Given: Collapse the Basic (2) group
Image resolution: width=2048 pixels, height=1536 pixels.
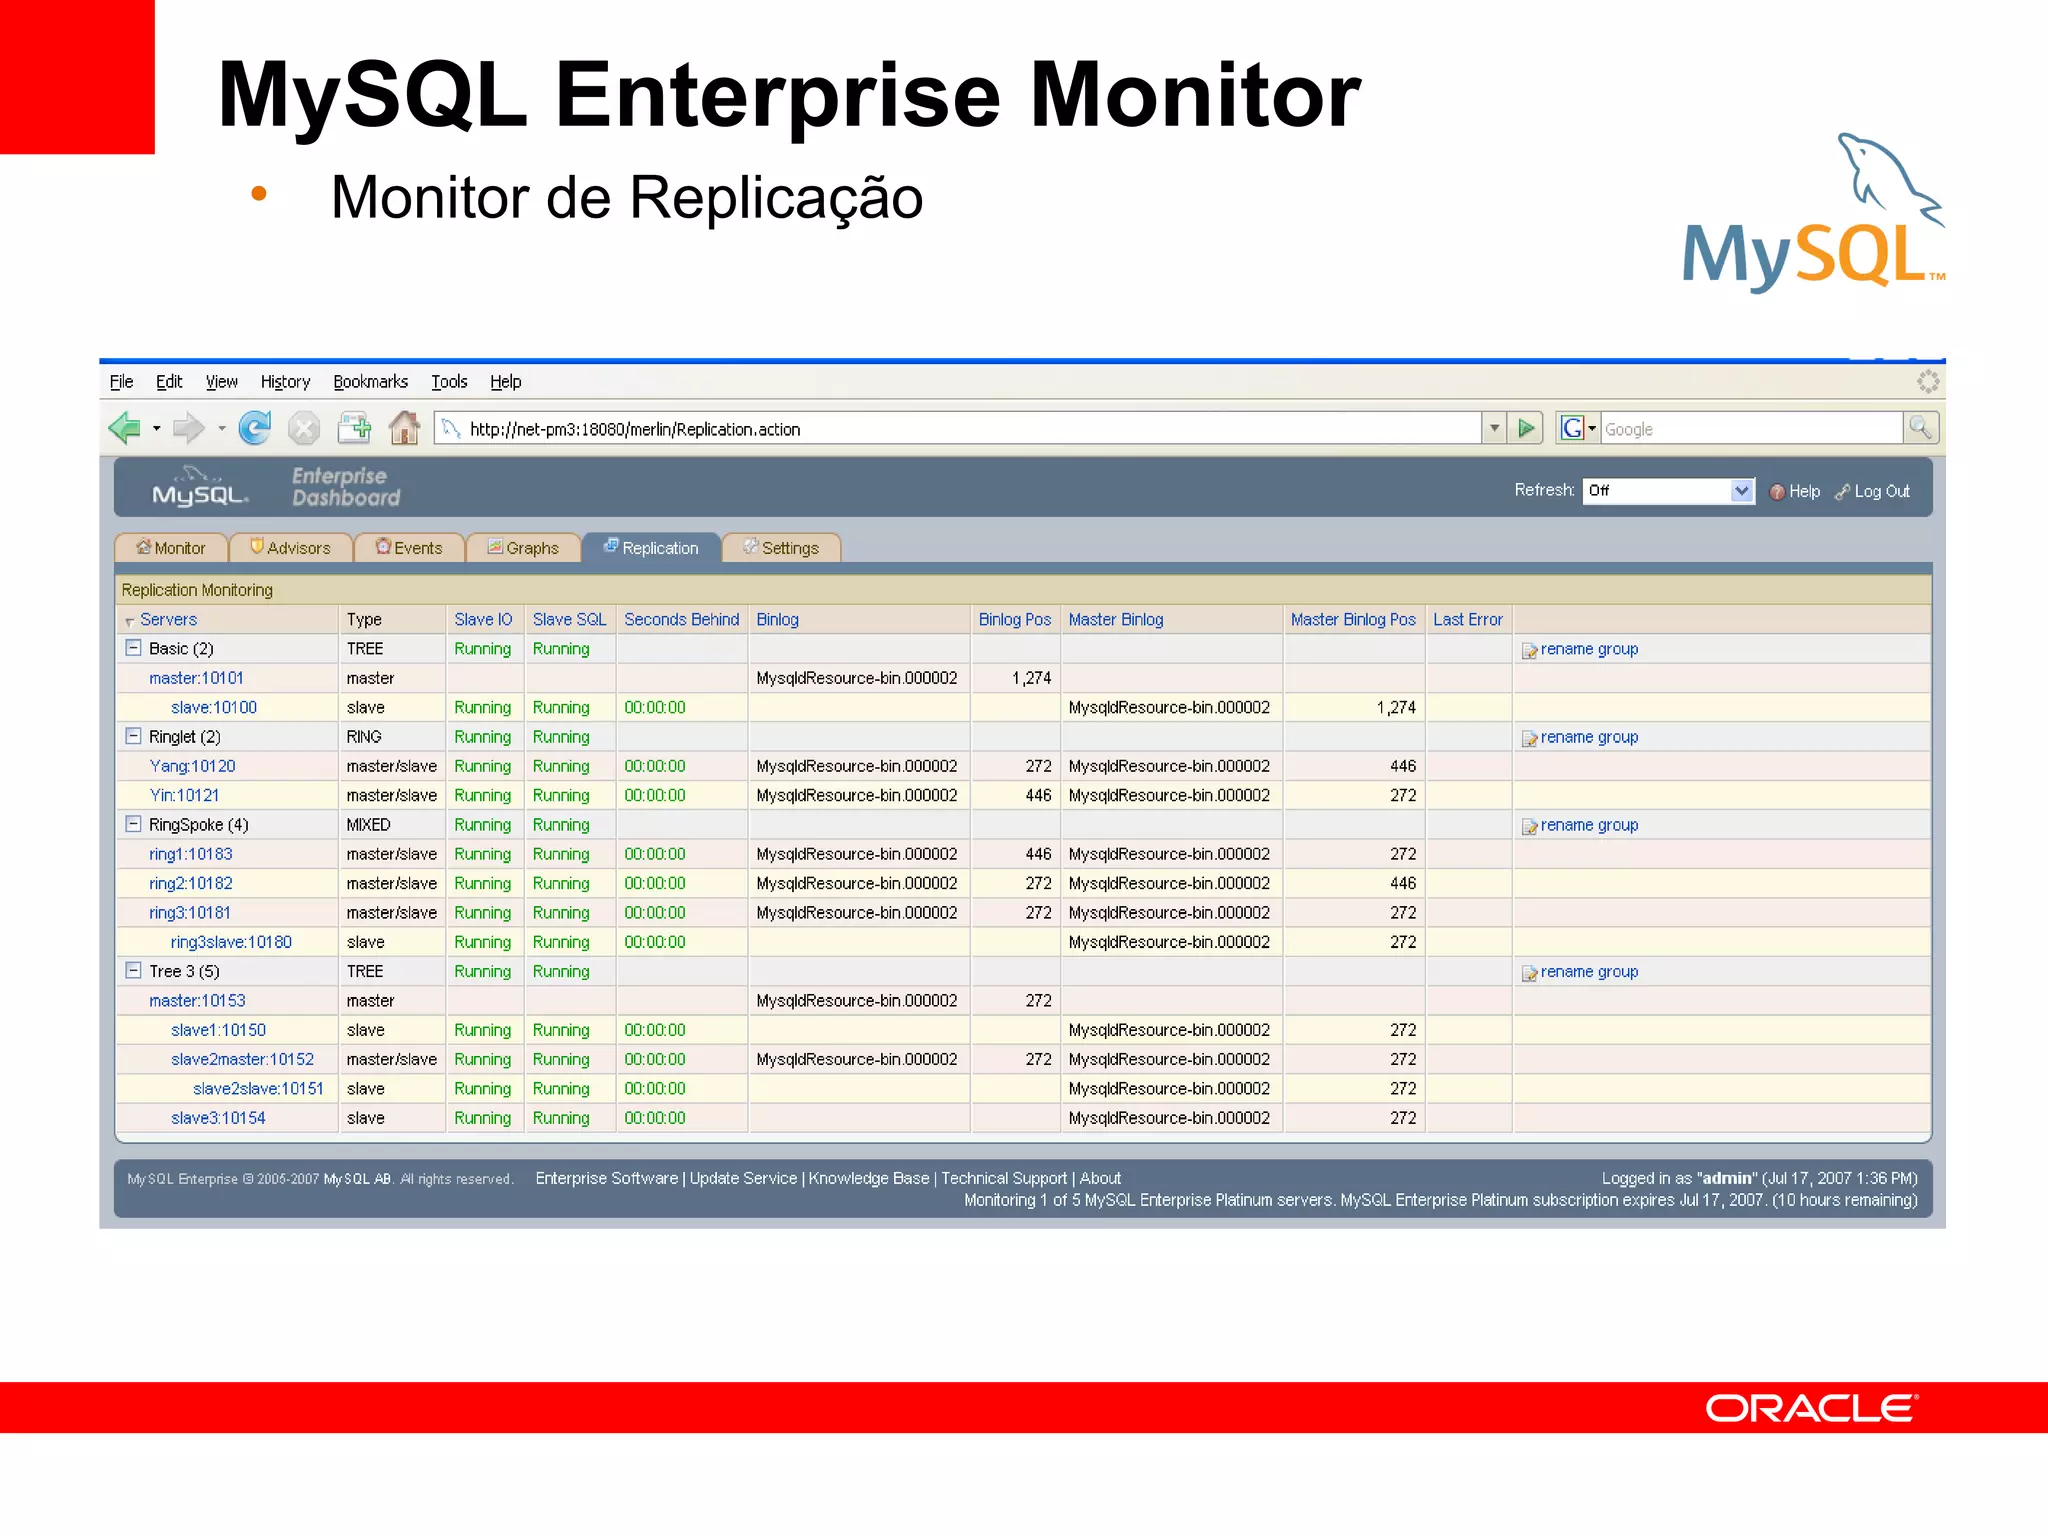Looking at the screenshot, I should click(133, 648).
